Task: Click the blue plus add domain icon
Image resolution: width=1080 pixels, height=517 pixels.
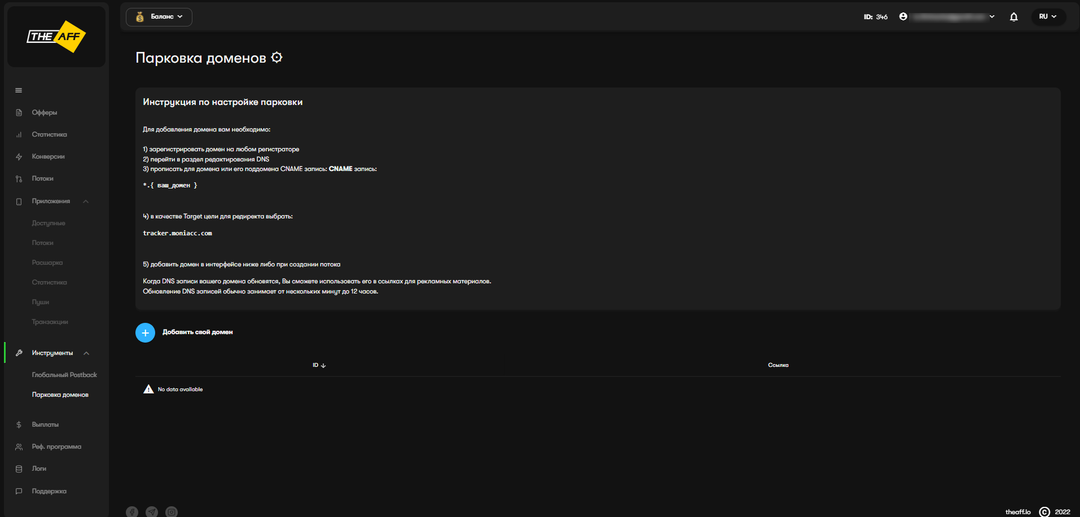Action: pyautogui.click(x=145, y=332)
